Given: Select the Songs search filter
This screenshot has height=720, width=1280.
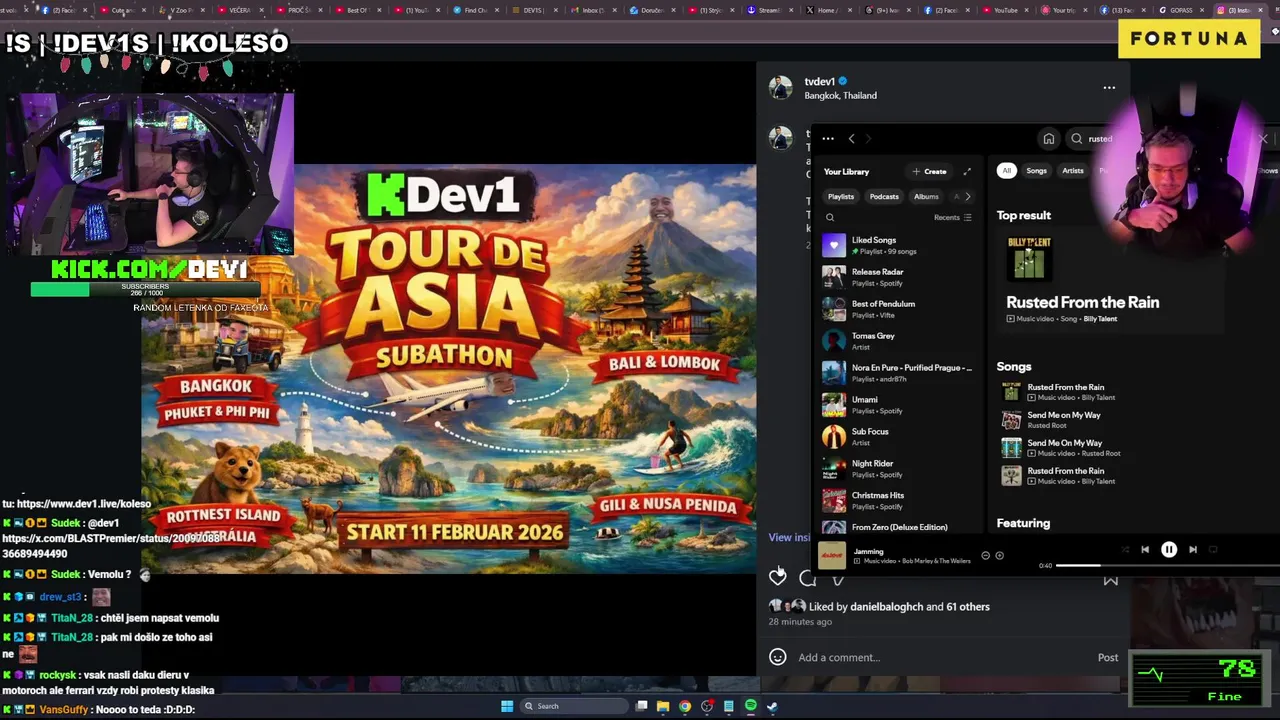Looking at the screenshot, I should tap(1036, 171).
